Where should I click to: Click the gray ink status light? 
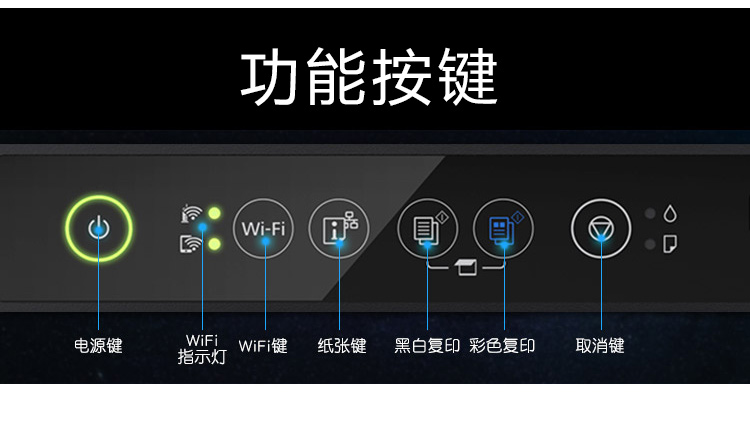coord(650,213)
